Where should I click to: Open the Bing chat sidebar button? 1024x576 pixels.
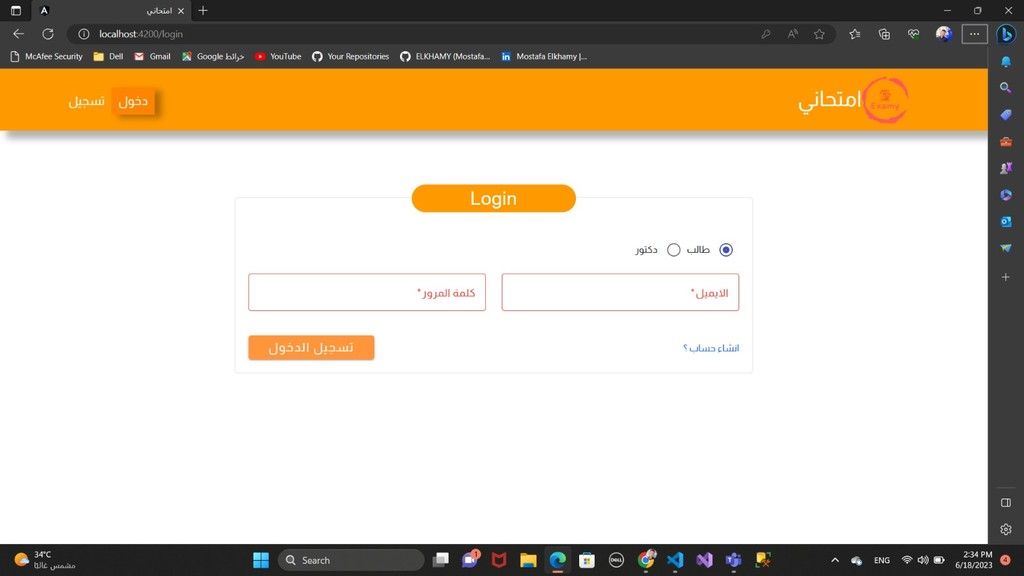[1006, 34]
